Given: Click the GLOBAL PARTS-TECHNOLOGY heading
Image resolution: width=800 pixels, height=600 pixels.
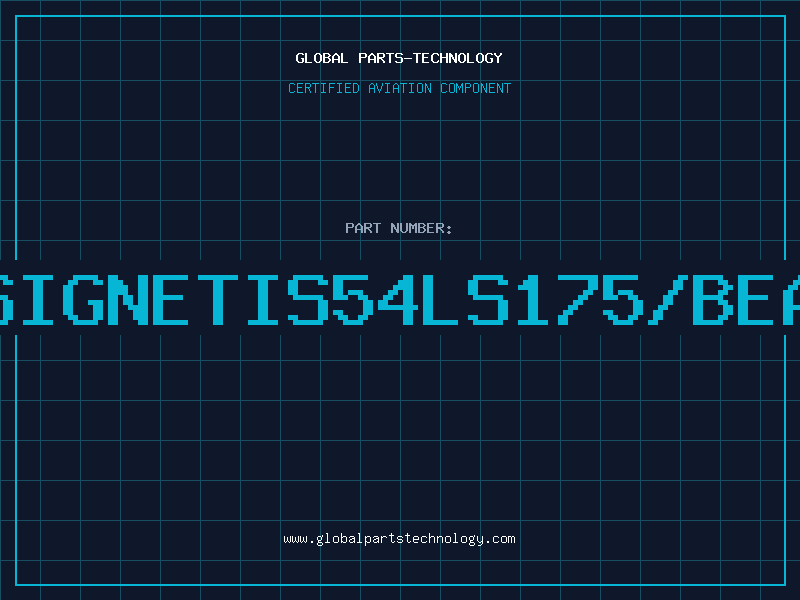Looking at the screenshot, I should pyautogui.click(x=399, y=58).
